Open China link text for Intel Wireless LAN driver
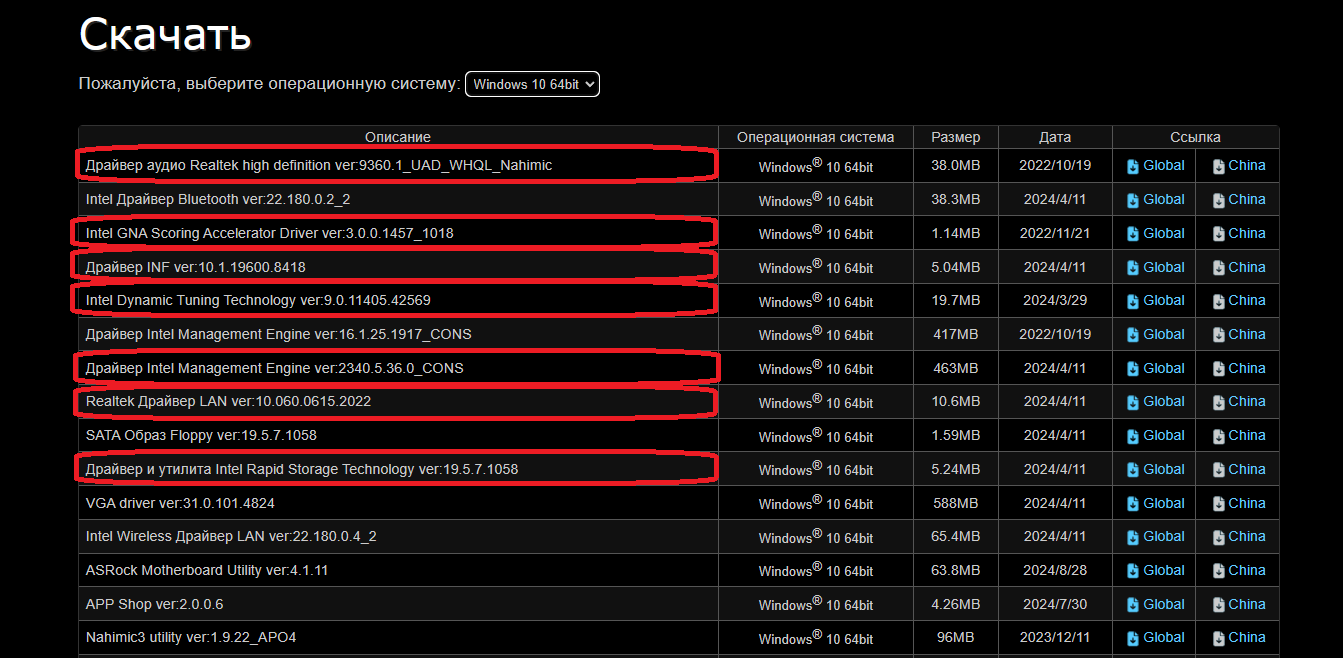 coord(1247,536)
